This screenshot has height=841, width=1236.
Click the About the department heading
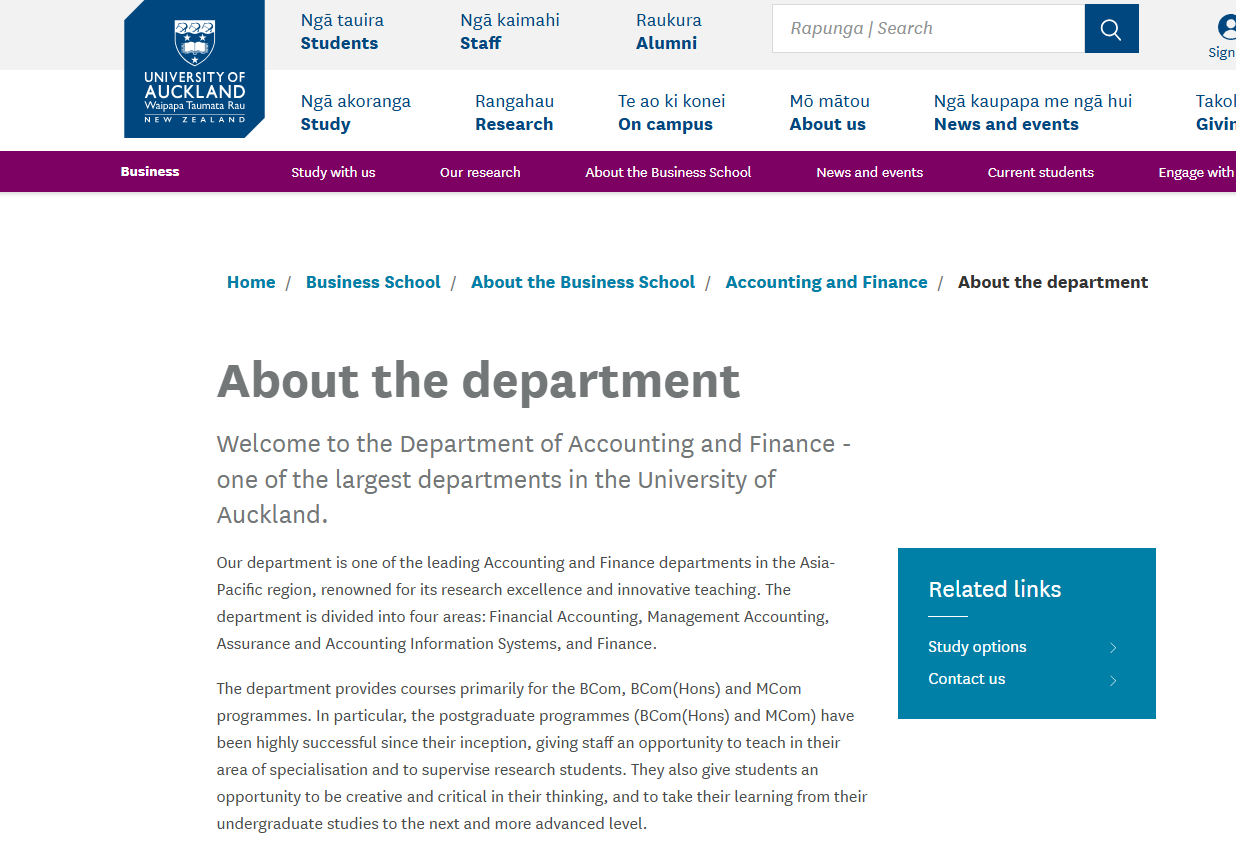(478, 381)
